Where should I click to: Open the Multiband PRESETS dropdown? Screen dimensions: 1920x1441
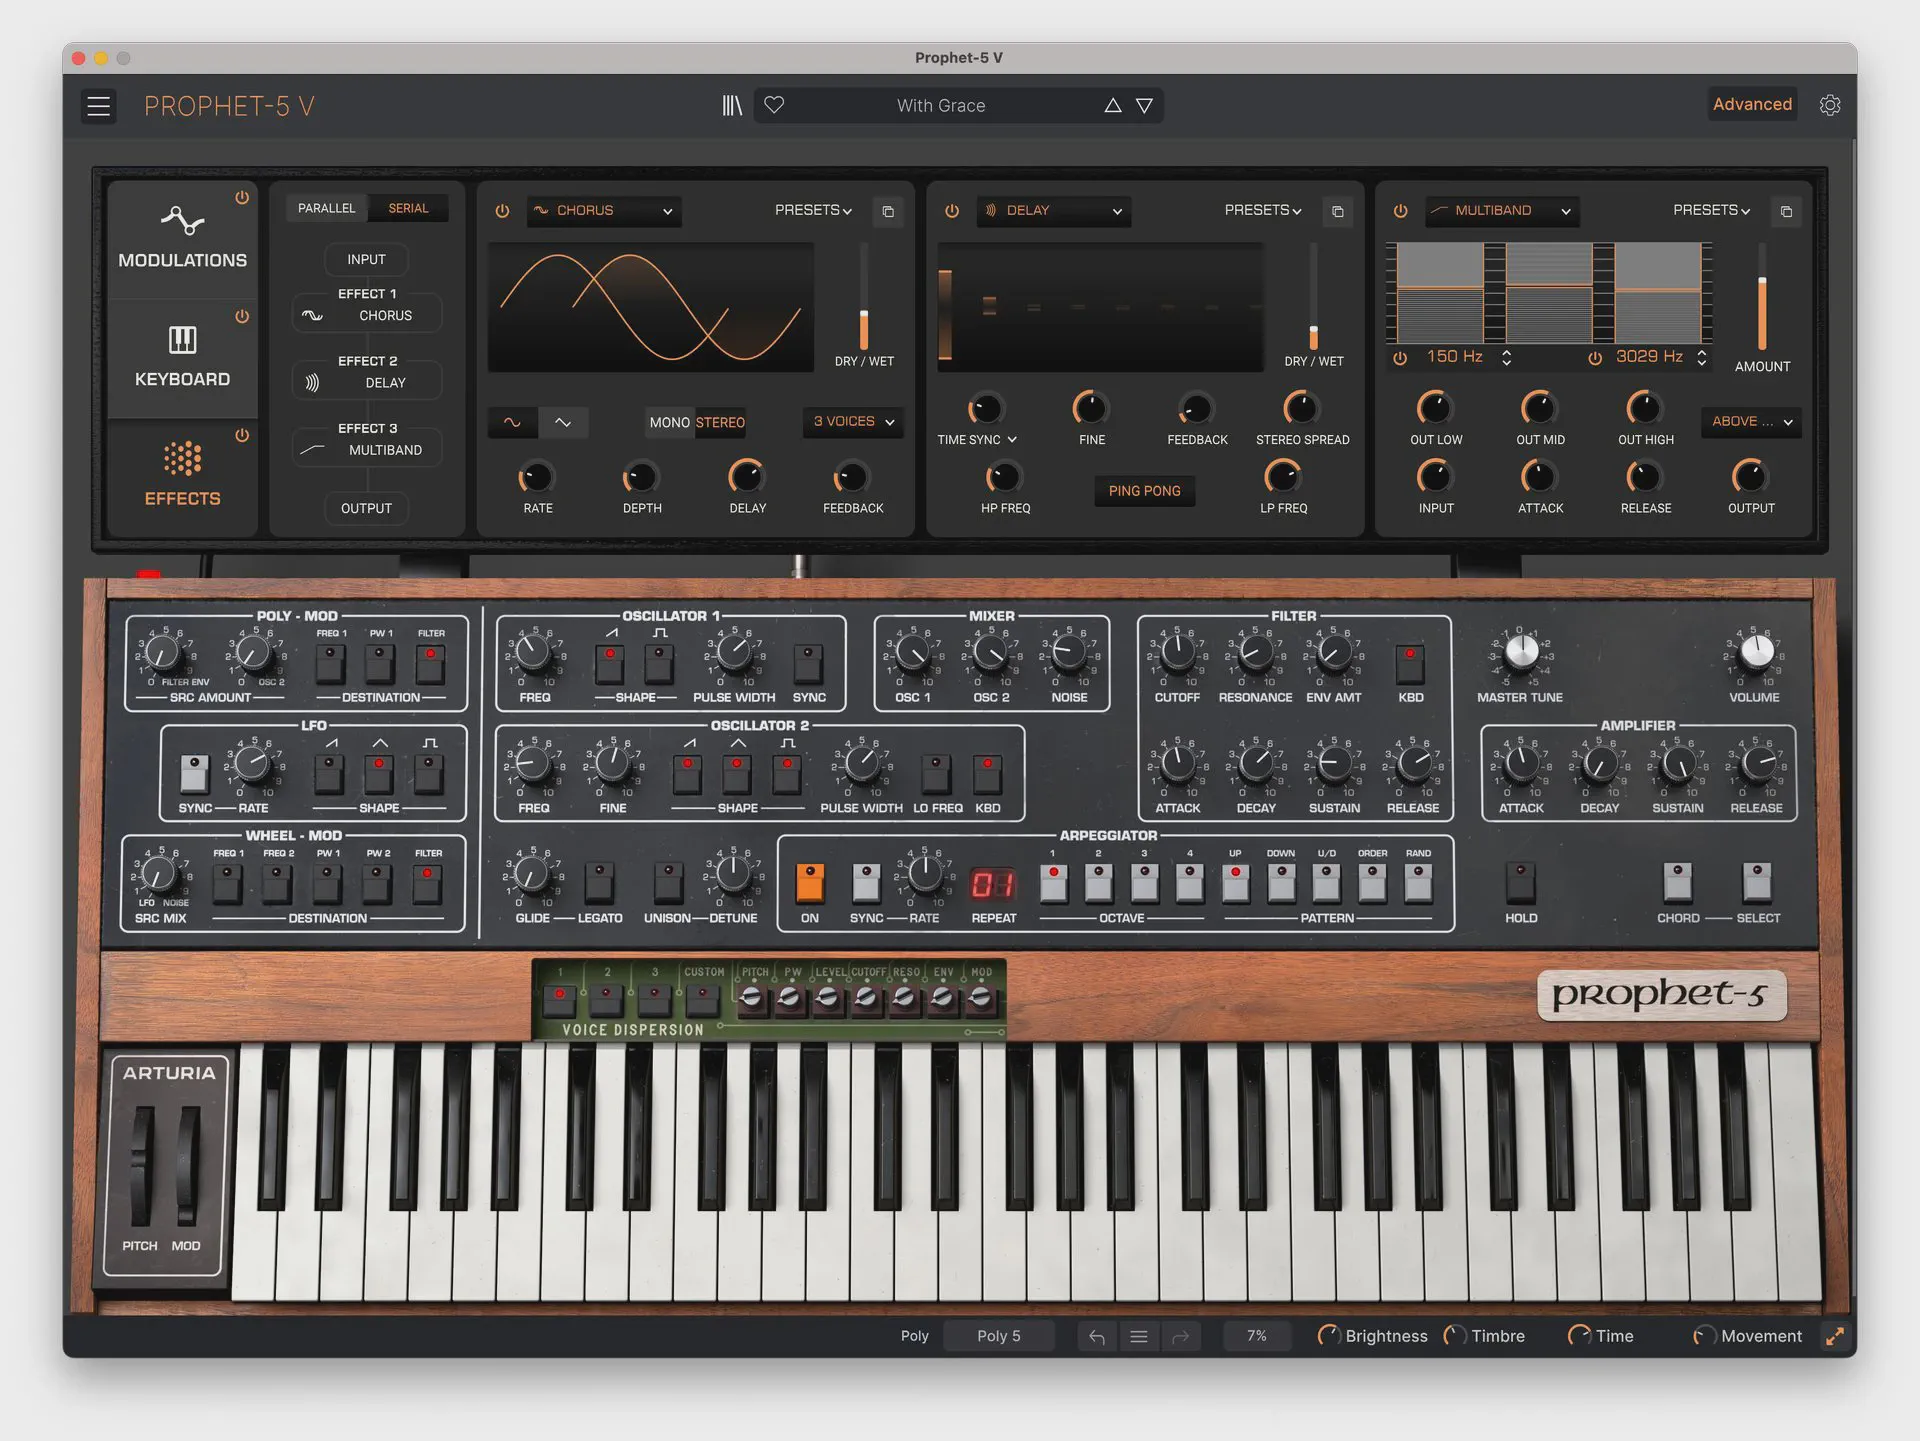click(x=1711, y=211)
